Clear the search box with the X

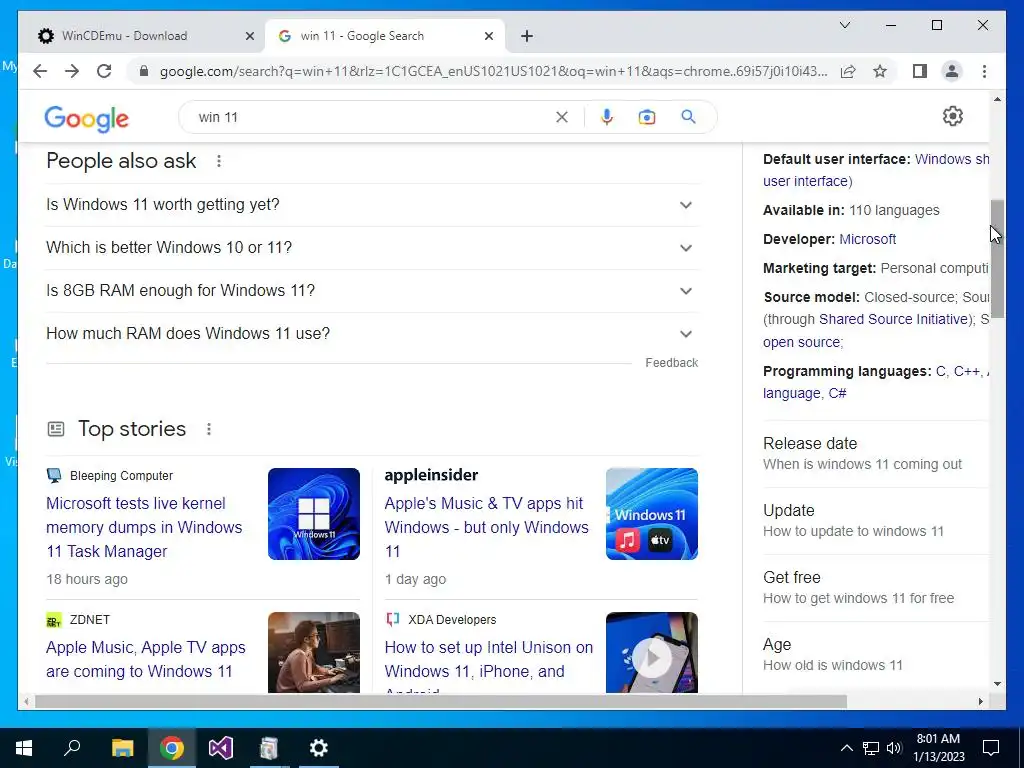point(562,117)
